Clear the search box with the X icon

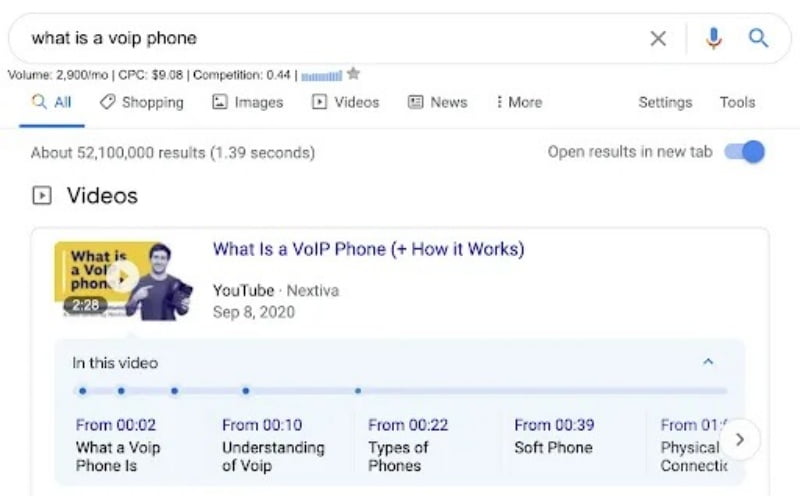pyautogui.click(x=658, y=39)
